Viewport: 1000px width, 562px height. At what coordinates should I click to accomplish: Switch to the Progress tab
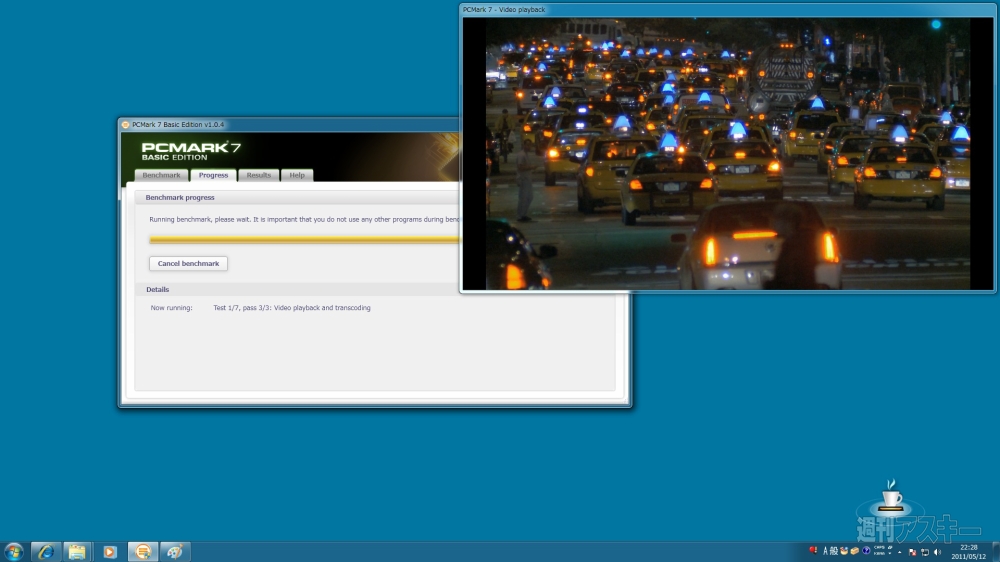tap(213, 175)
